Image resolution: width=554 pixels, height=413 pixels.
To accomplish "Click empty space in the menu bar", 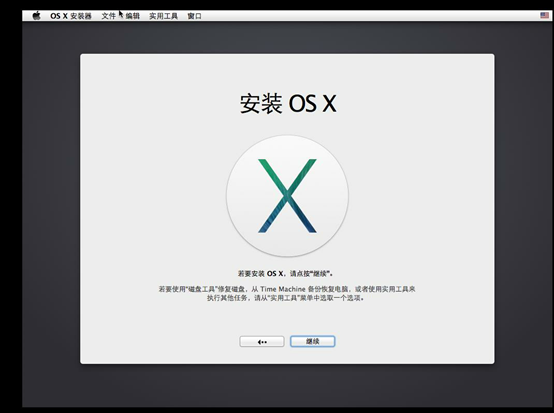I will pyautogui.click(x=353, y=16).
